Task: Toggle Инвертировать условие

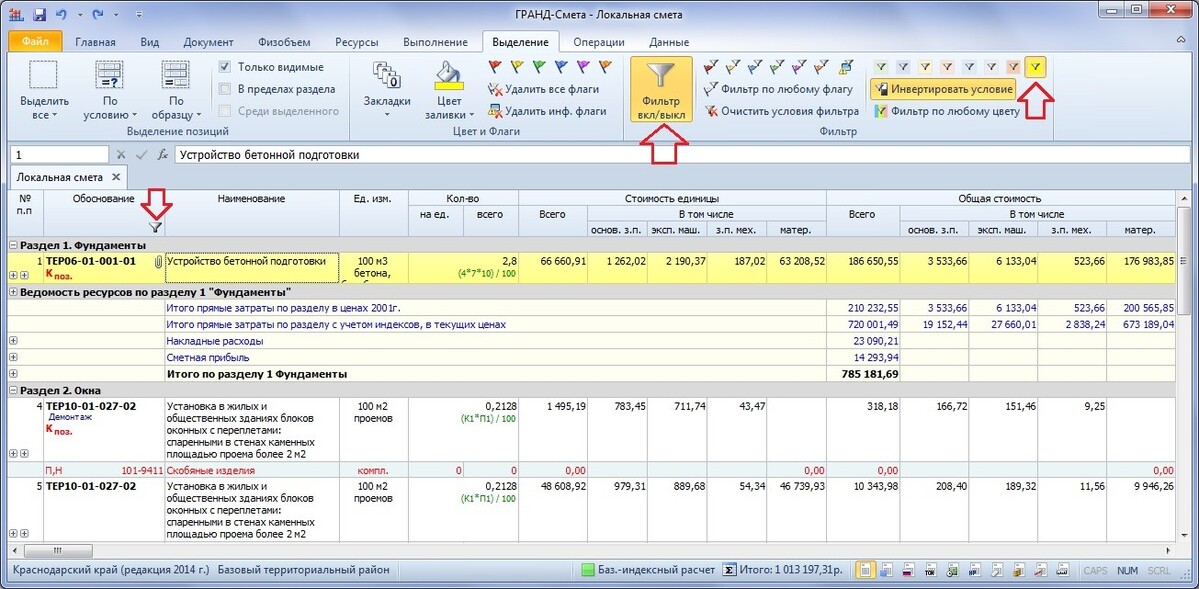Action: tap(943, 89)
